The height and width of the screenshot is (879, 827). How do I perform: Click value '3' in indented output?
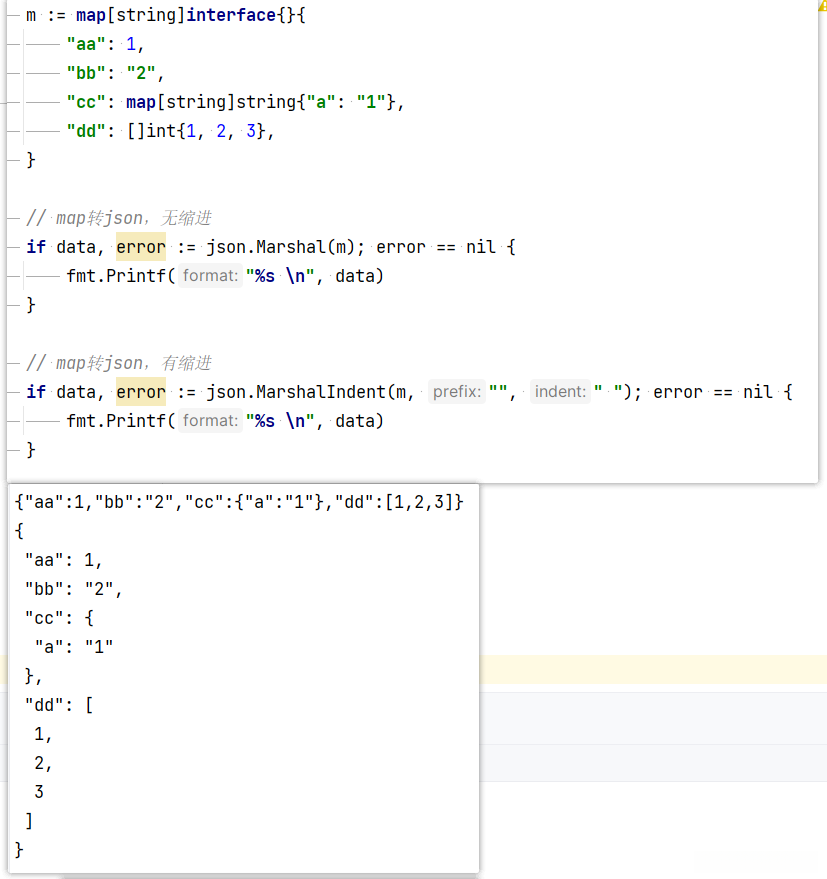point(39,792)
